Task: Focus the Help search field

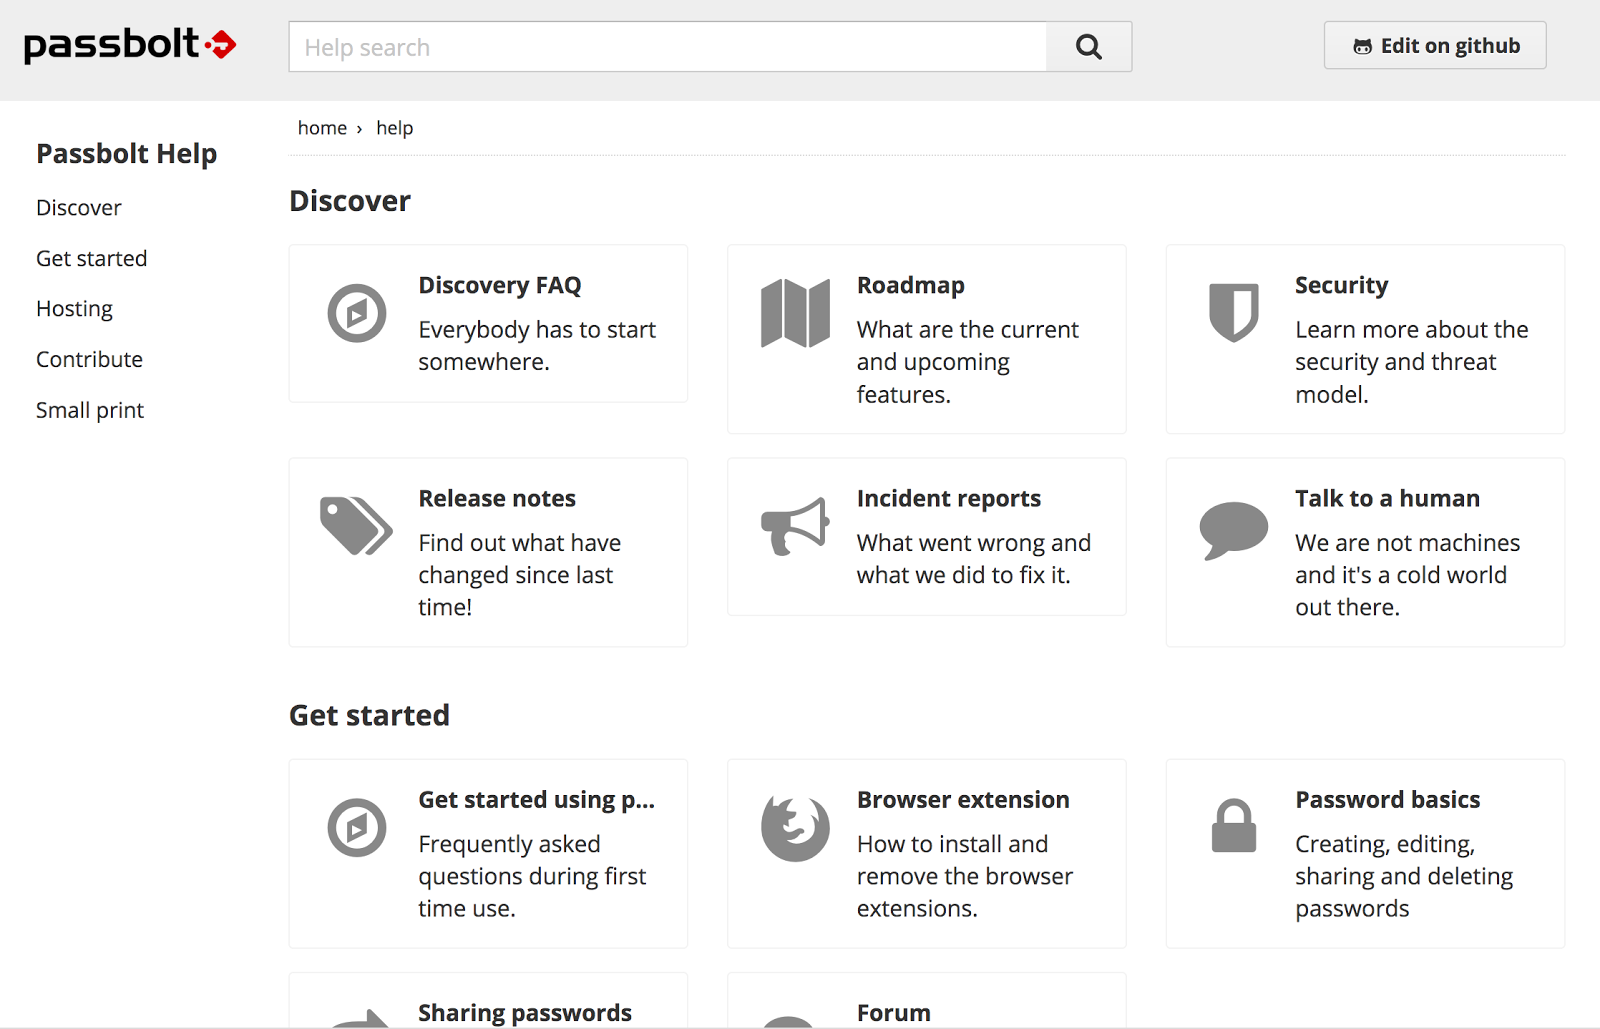Action: (x=668, y=47)
